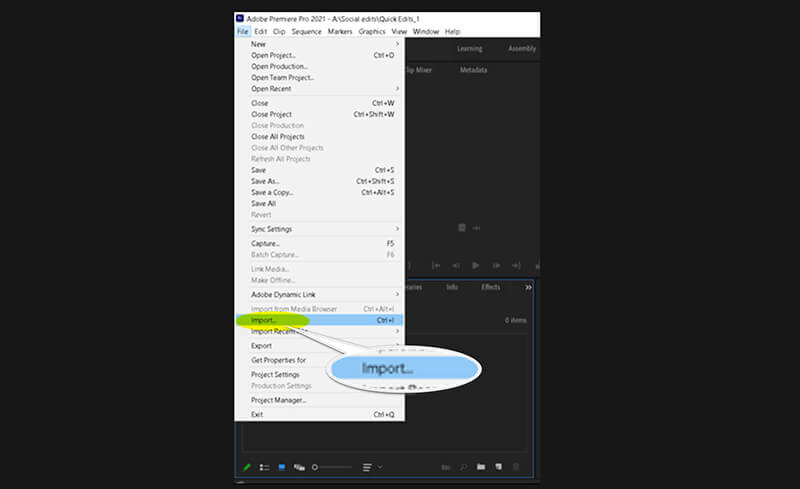
Task: Click the Drag Audio Only waveform icon
Action: pos(476,228)
